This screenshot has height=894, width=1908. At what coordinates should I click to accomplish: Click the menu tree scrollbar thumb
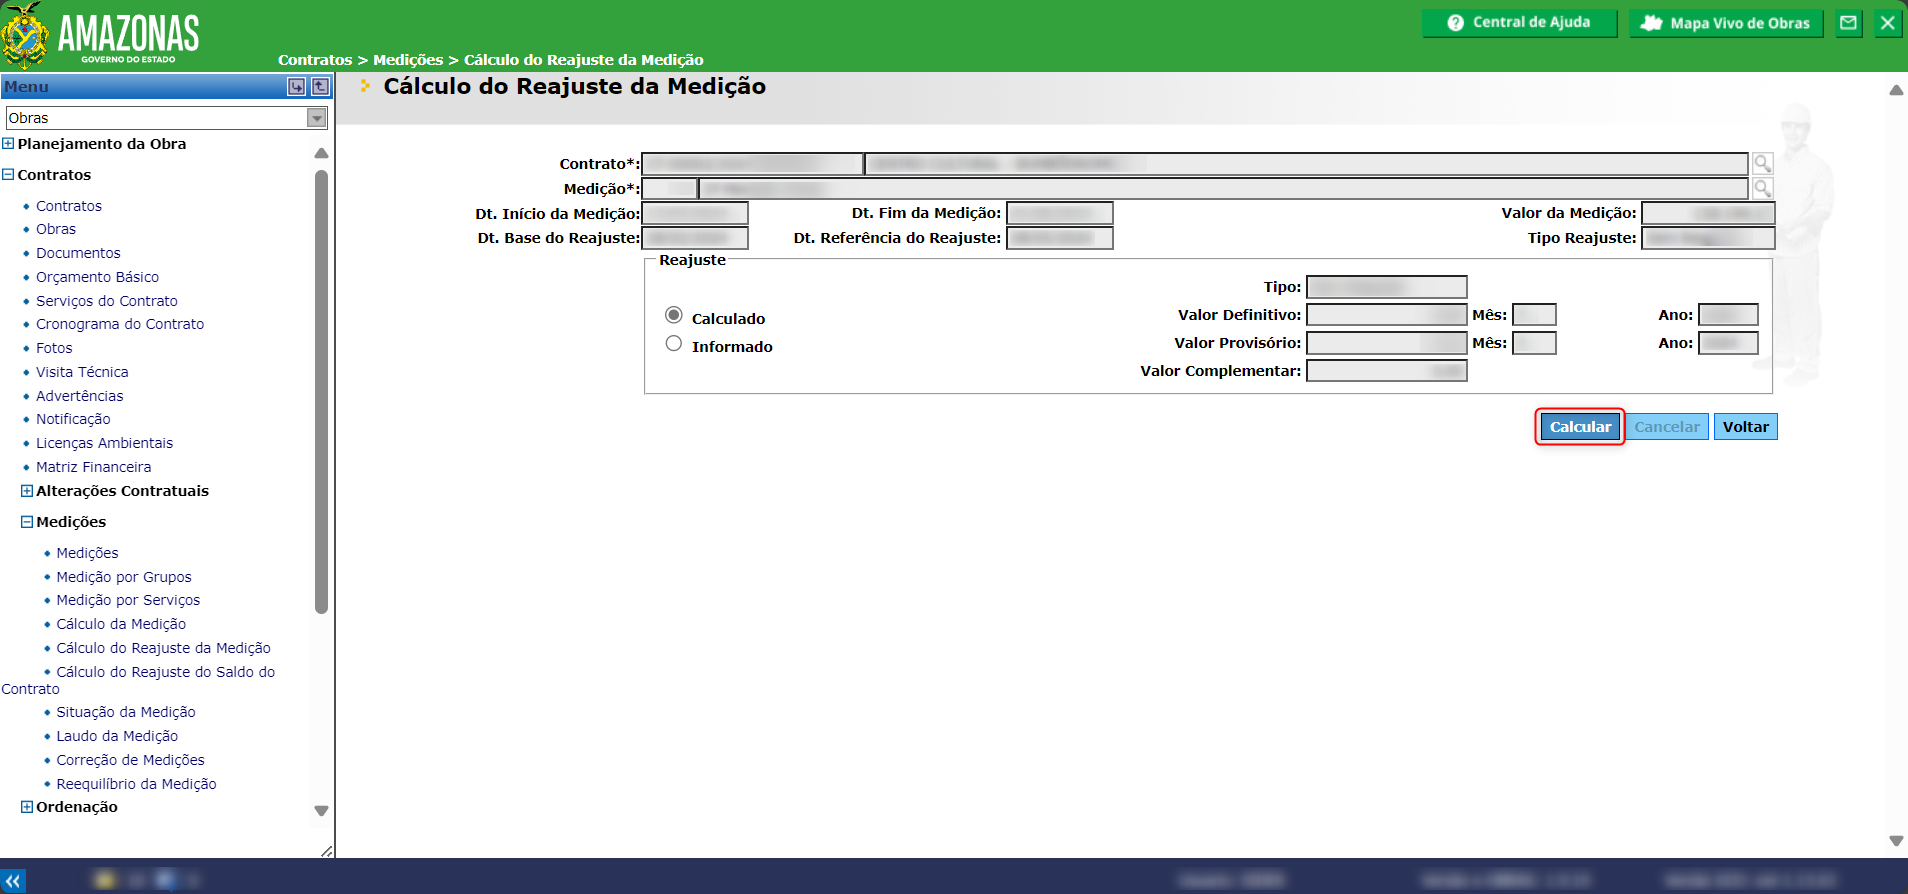[321, 391]
